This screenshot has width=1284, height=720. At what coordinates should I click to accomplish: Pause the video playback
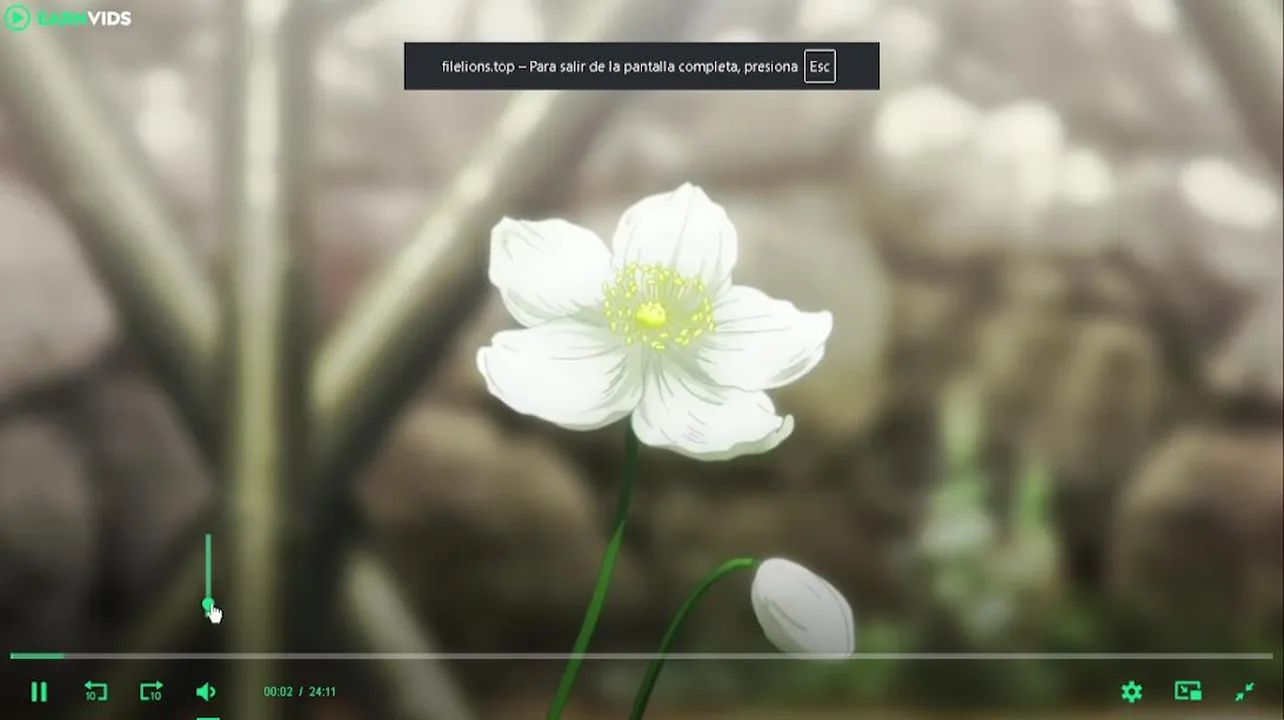click(x=38, y=691)
